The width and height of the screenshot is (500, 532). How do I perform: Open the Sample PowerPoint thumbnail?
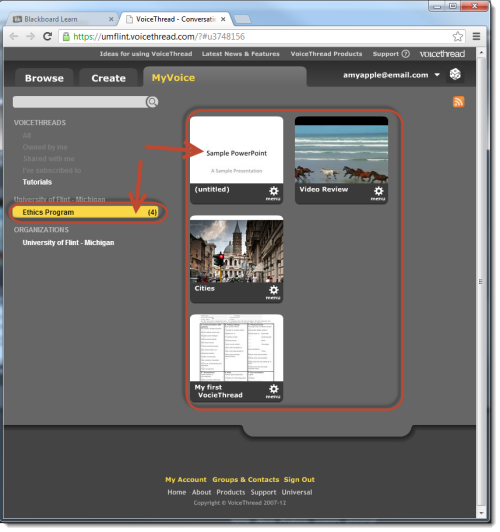point(236,150)
